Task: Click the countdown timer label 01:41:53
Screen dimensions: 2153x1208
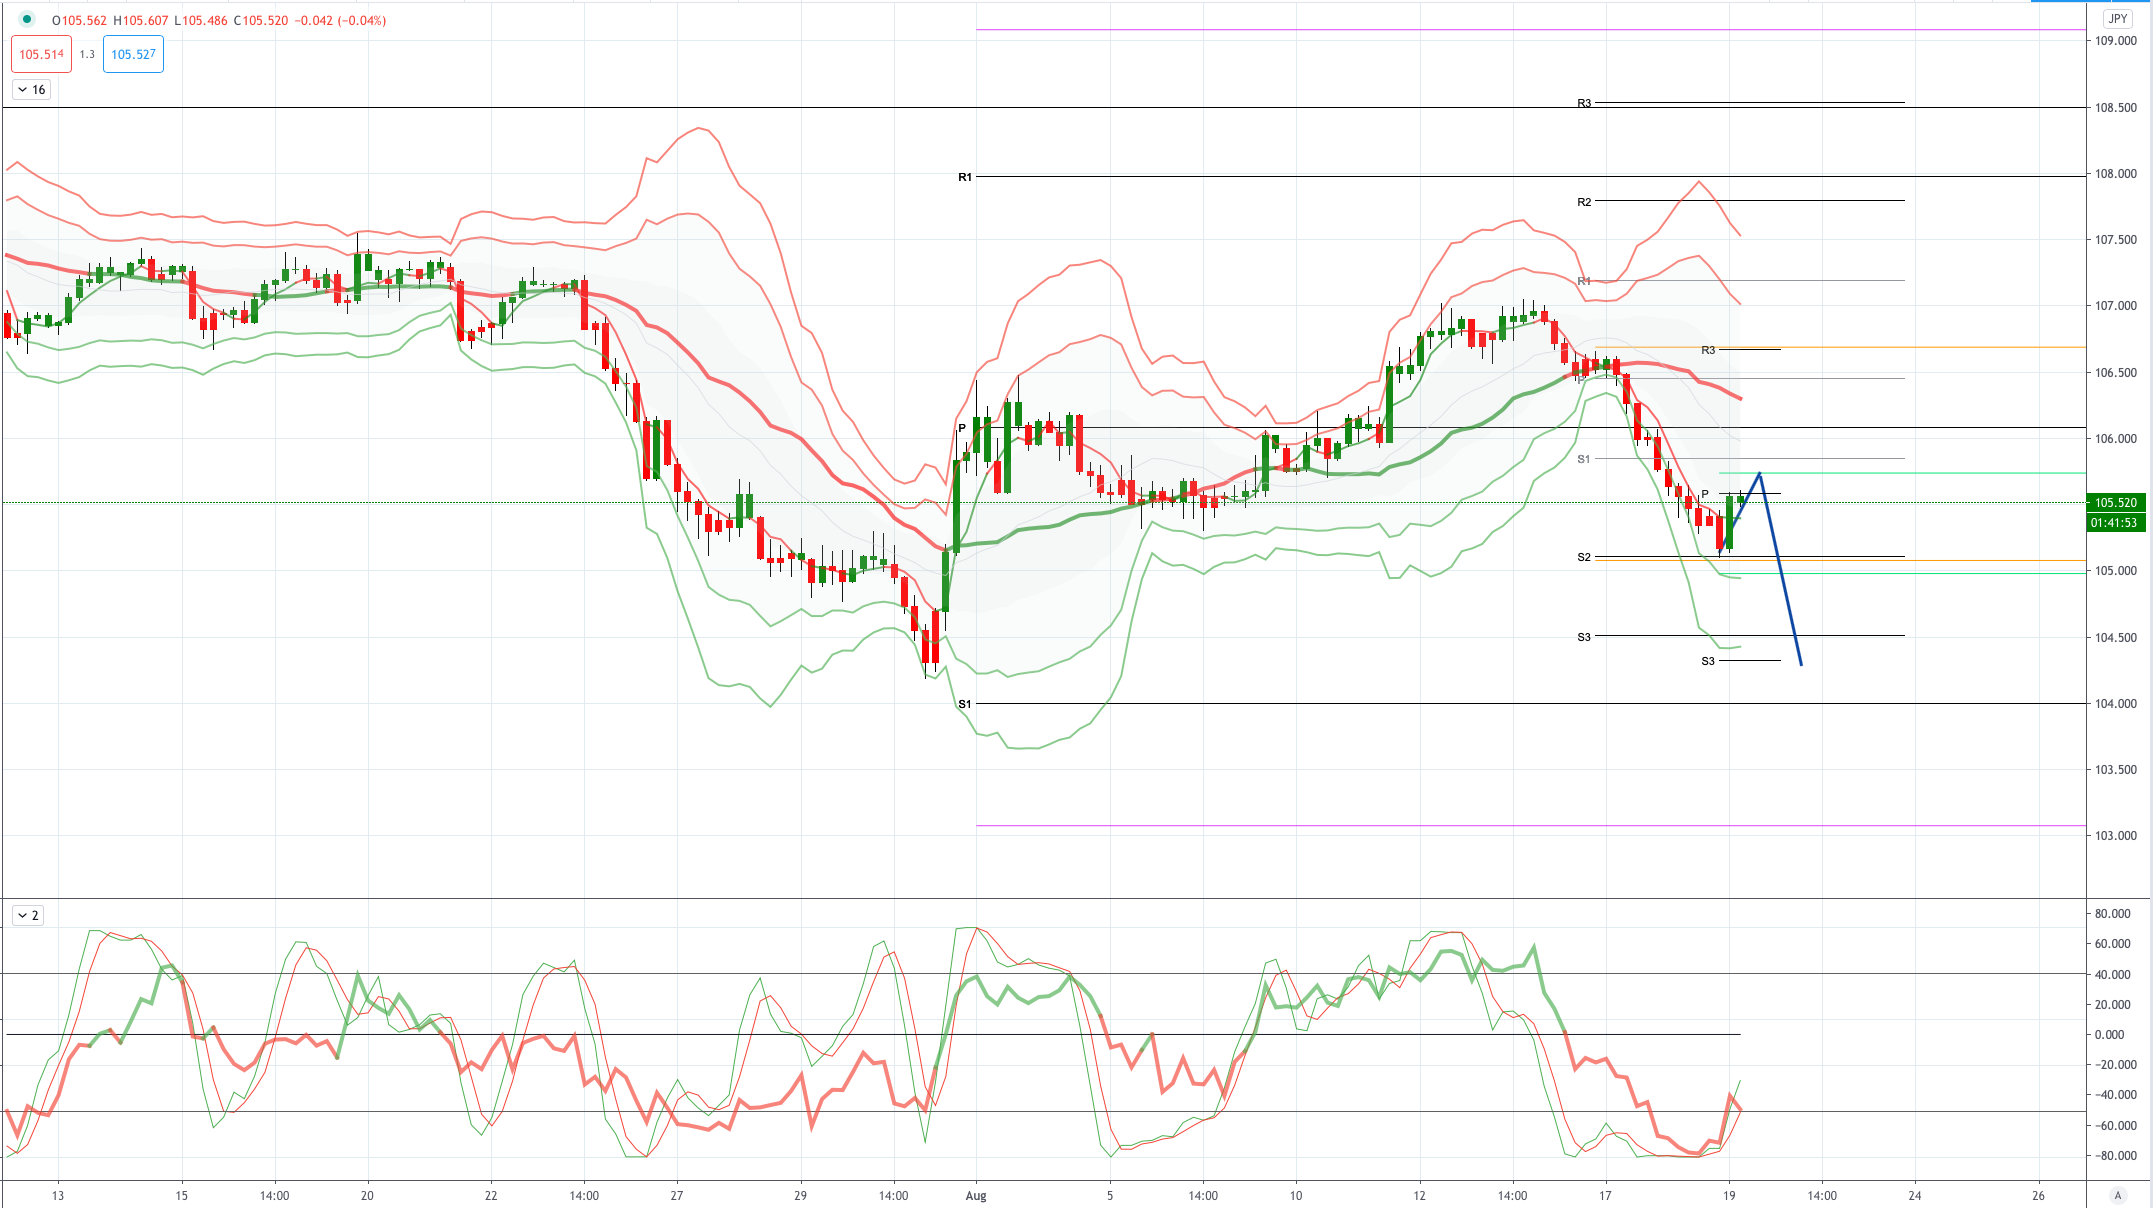Action: (x=2116, y=523)
